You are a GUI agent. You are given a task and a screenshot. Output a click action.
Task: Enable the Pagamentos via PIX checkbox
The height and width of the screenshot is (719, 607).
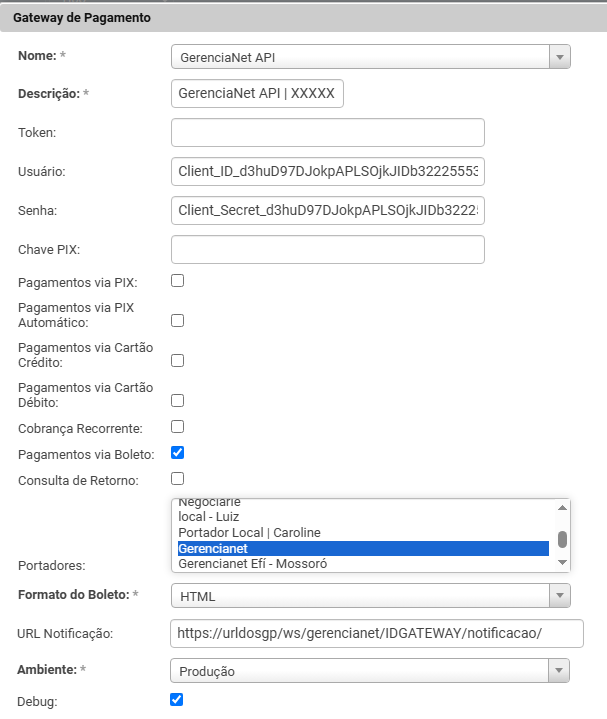(177, 281)
